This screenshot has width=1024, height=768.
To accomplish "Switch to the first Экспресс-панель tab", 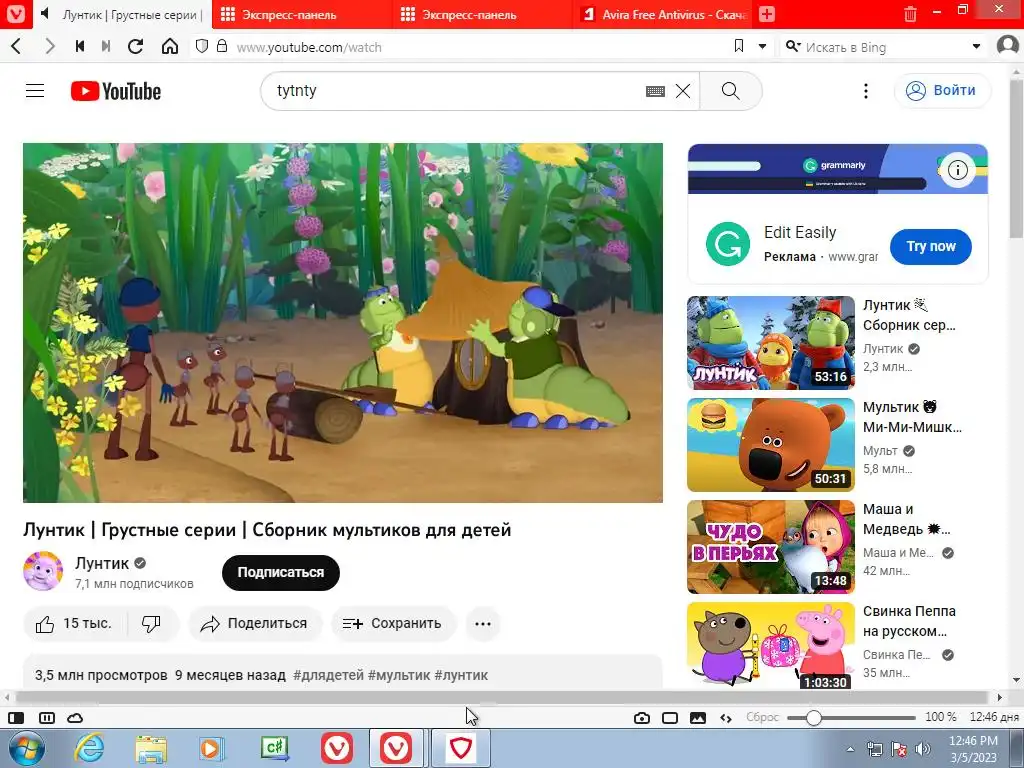I will (302, 14).
